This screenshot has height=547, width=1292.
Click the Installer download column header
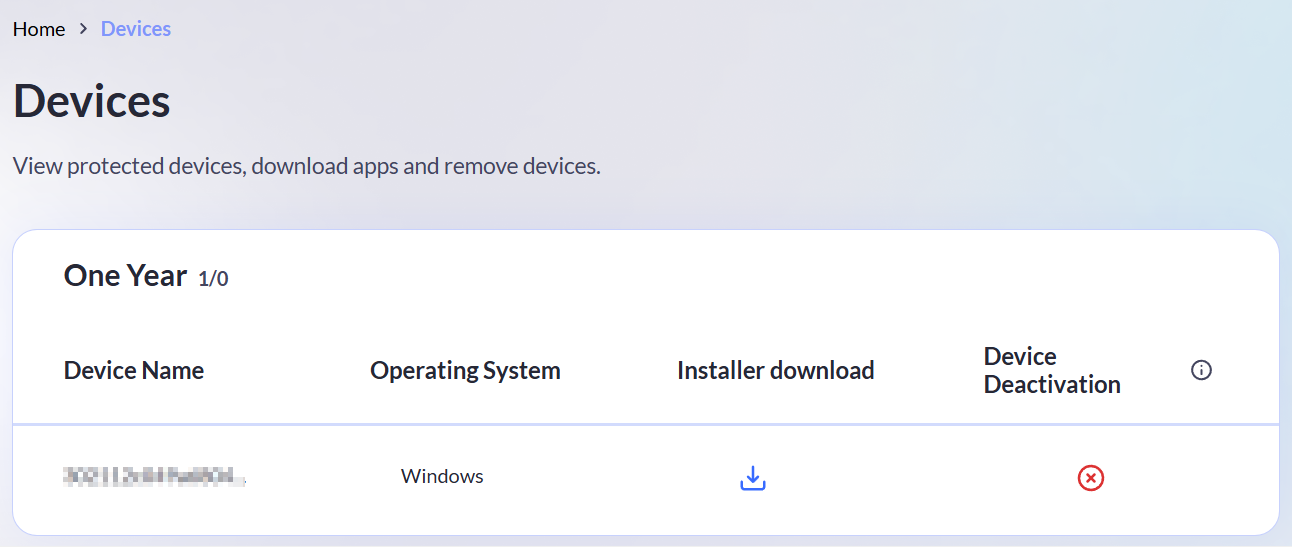click(775, 371)
